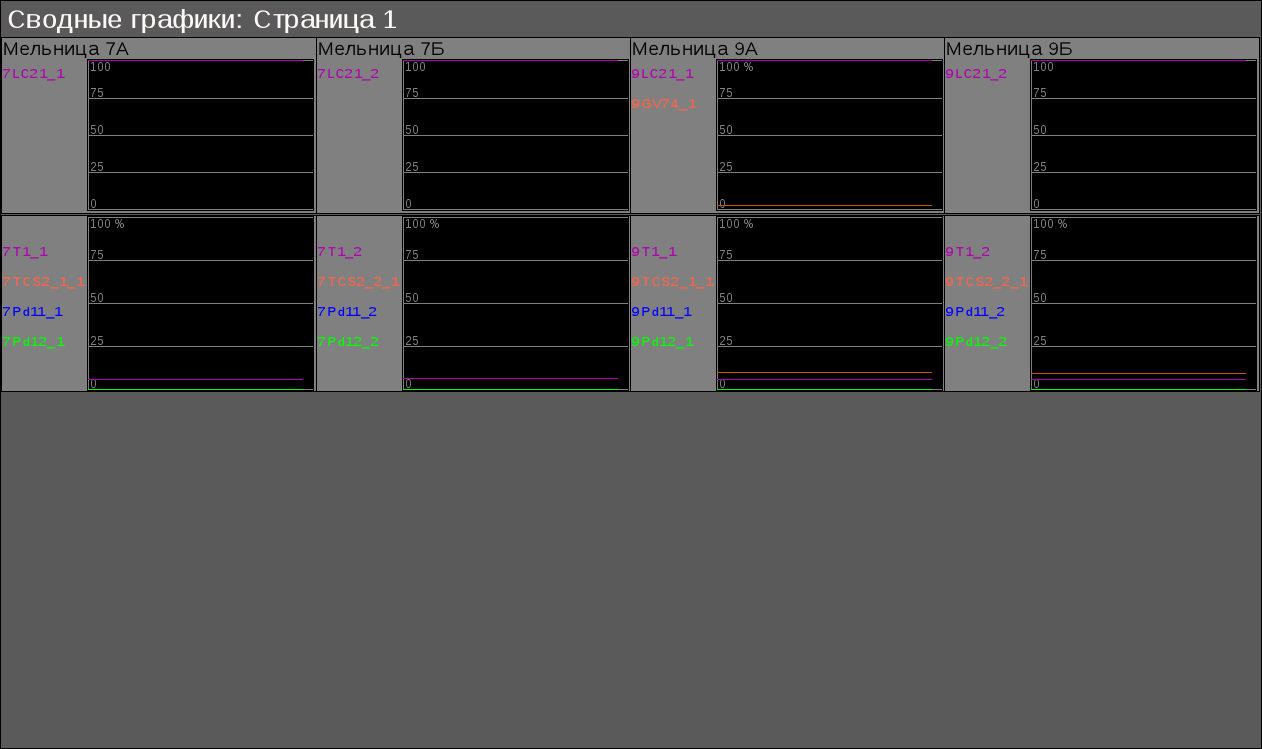Click the 9GV74_1 orange tag

[664, 104]
